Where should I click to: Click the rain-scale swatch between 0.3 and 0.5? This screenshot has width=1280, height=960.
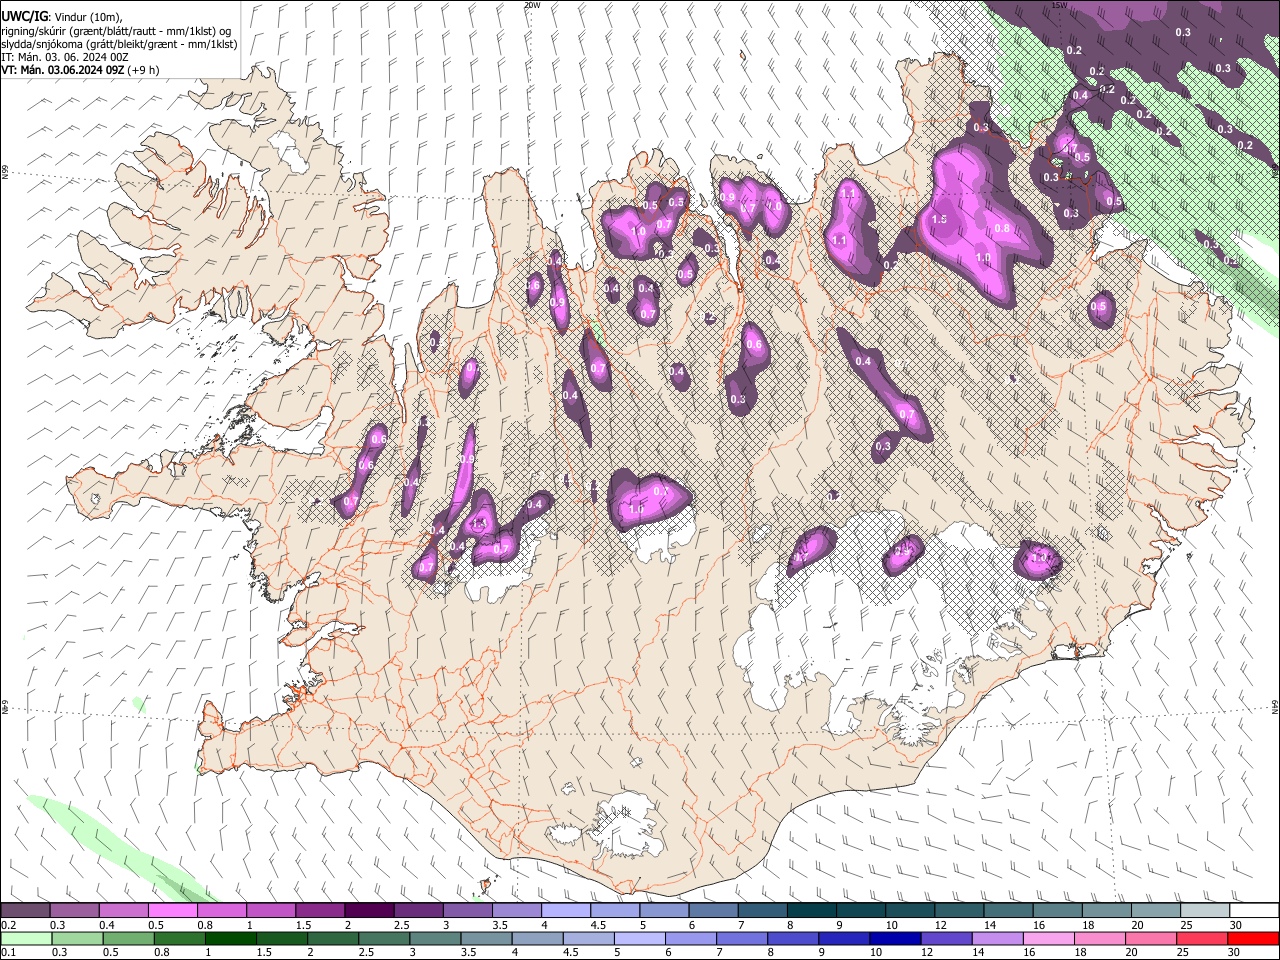tap(77, 938)
